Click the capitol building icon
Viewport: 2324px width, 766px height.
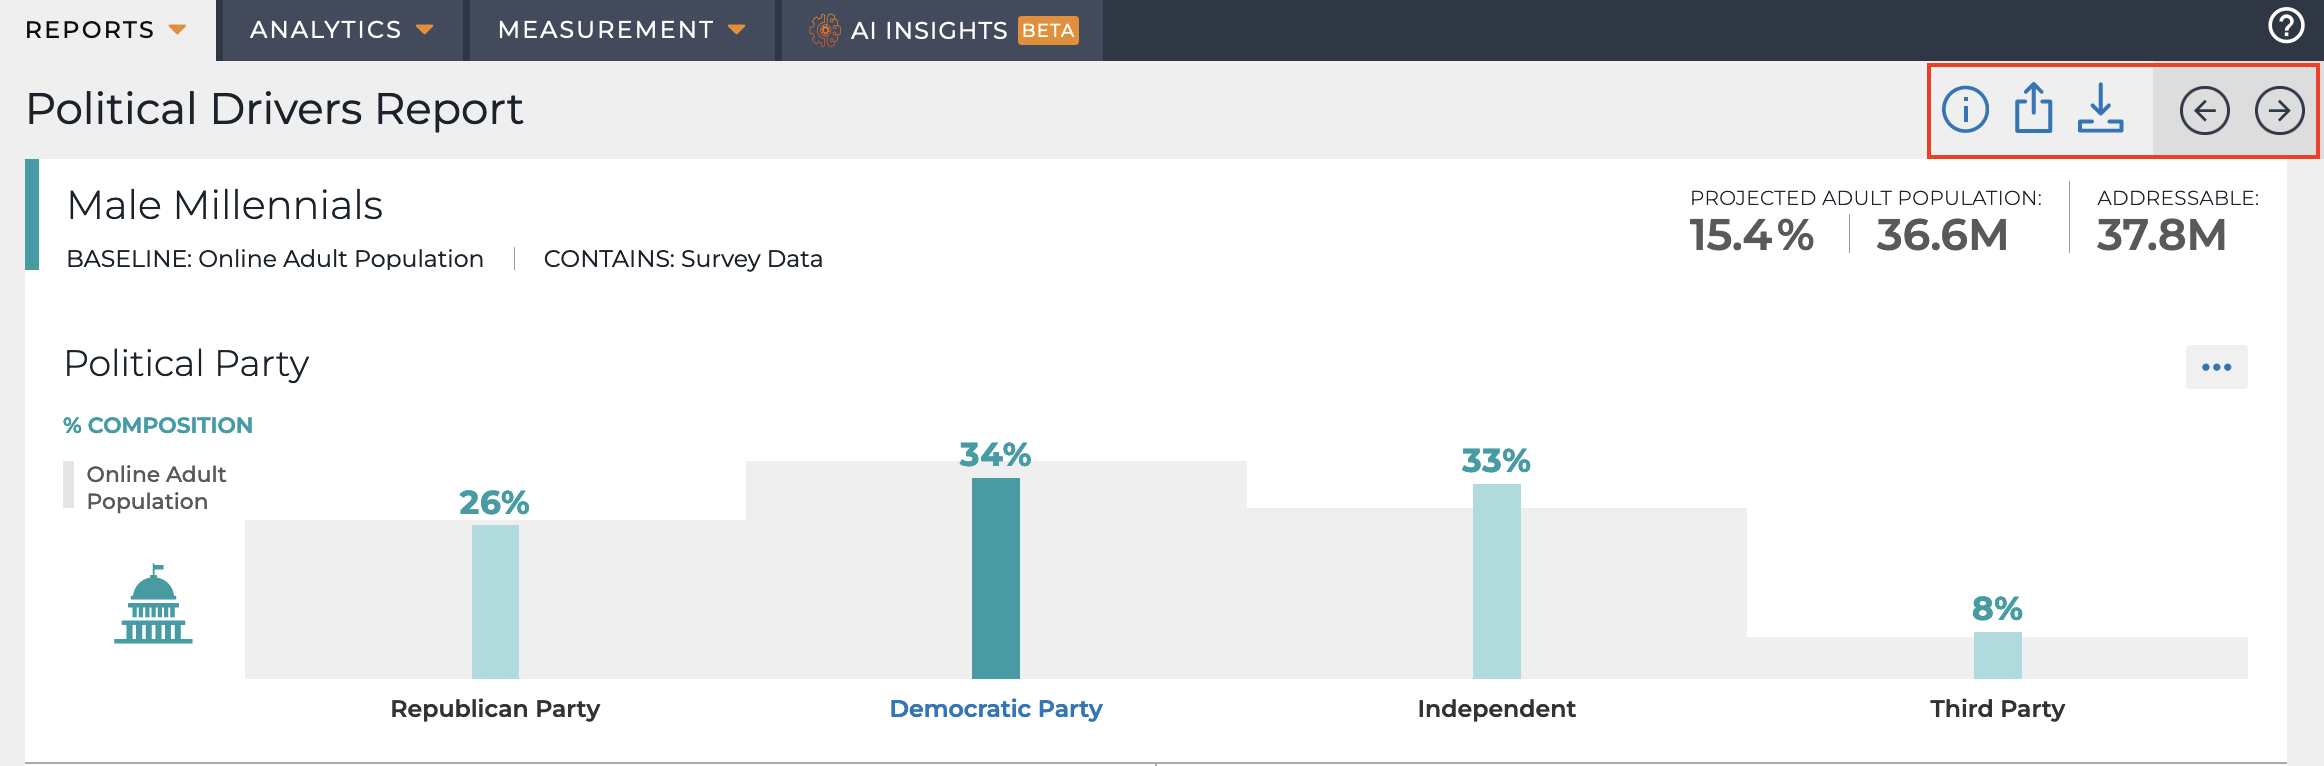(x=153, y=604)
